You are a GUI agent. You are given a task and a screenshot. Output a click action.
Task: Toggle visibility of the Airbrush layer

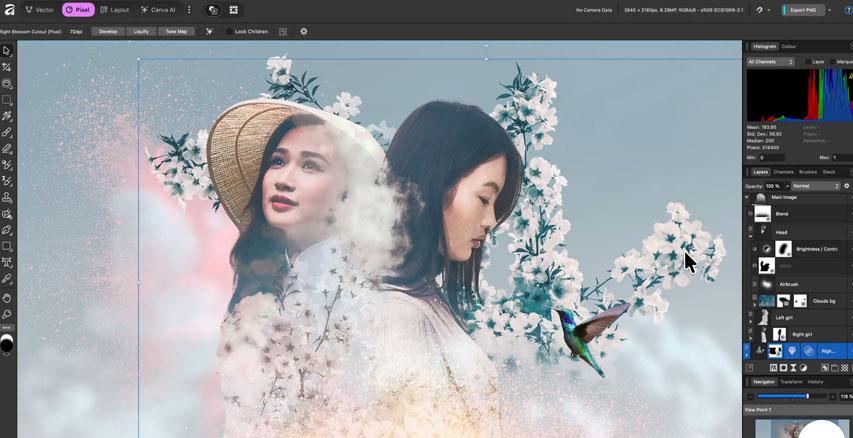pos(754,283)
